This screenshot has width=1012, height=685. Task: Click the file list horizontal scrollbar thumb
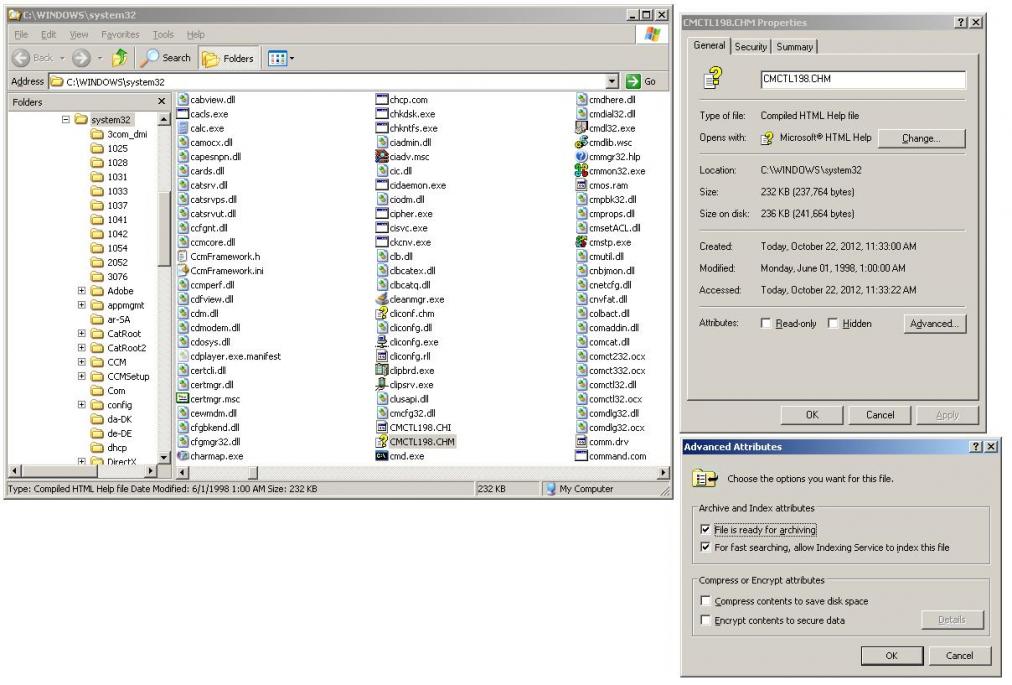tap(252, 473)
